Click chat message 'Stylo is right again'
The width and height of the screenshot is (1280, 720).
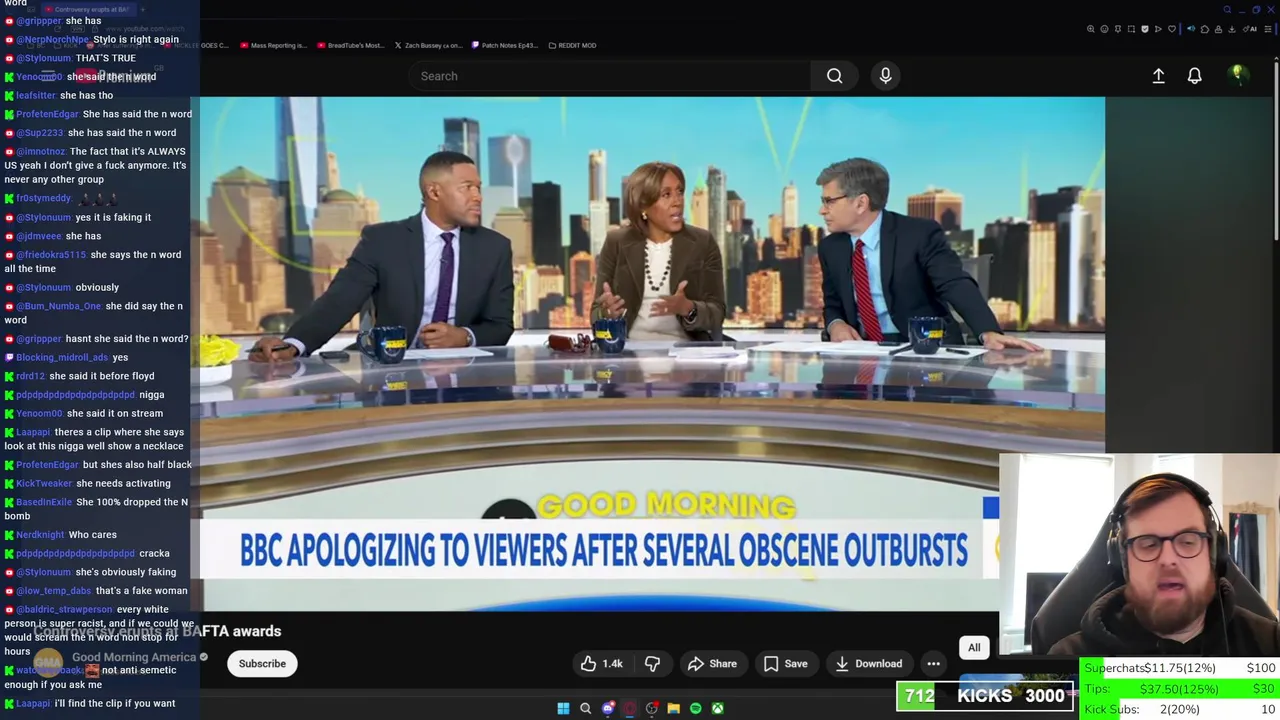tap(136, 39)
